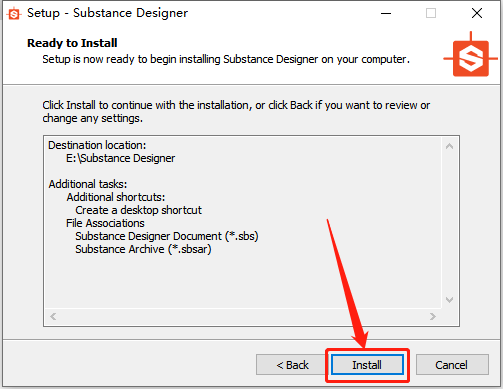This screenshot has width=503, height=389.
Task: Click the Install button to begin installation
Action: (367, 365)
